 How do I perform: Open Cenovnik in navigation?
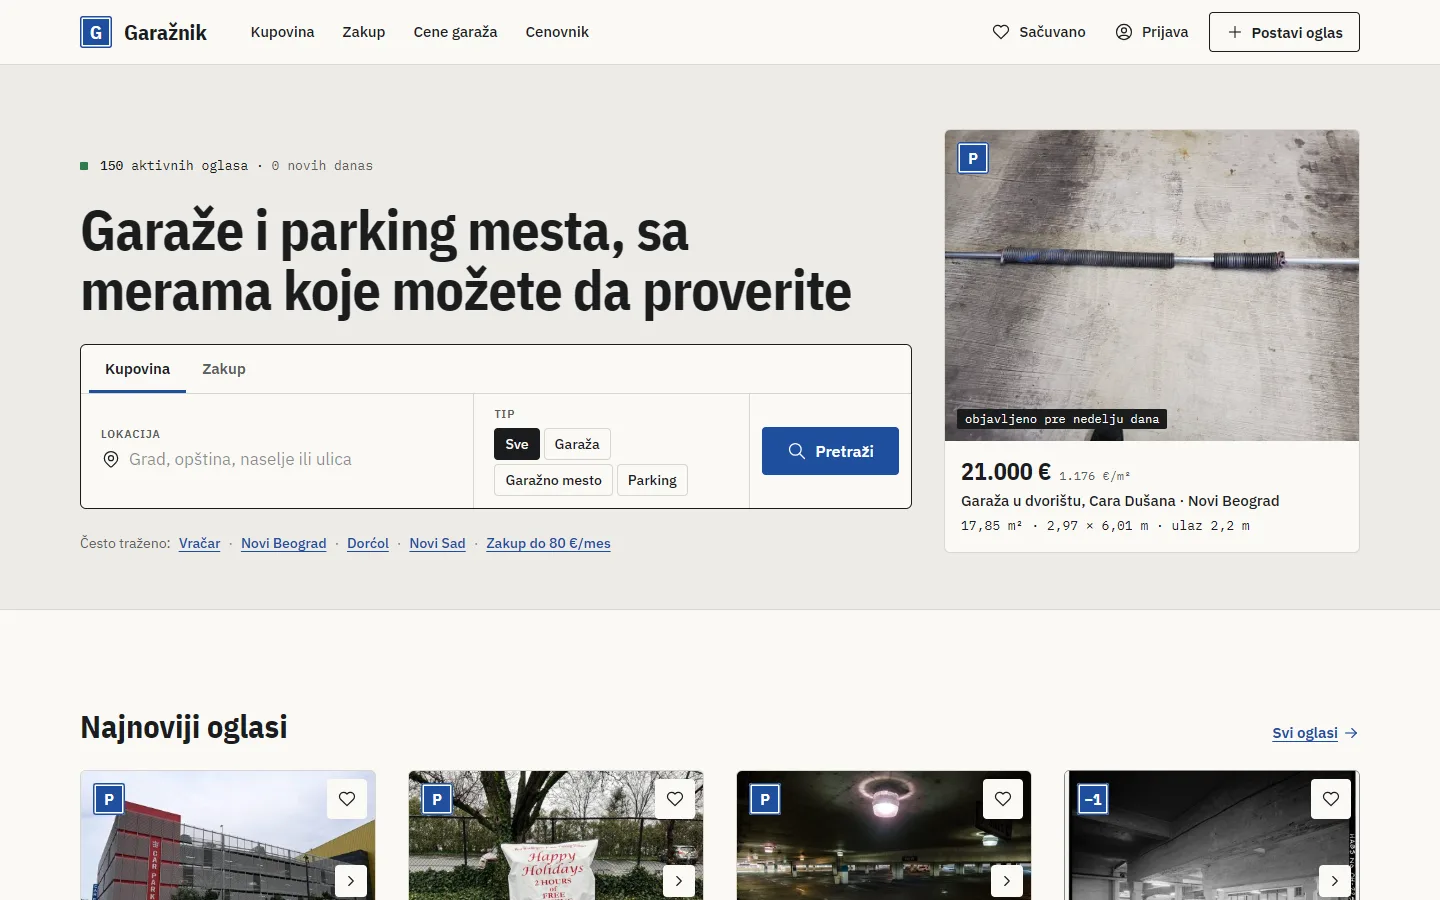pyautogui.click(x=557, y=32)
